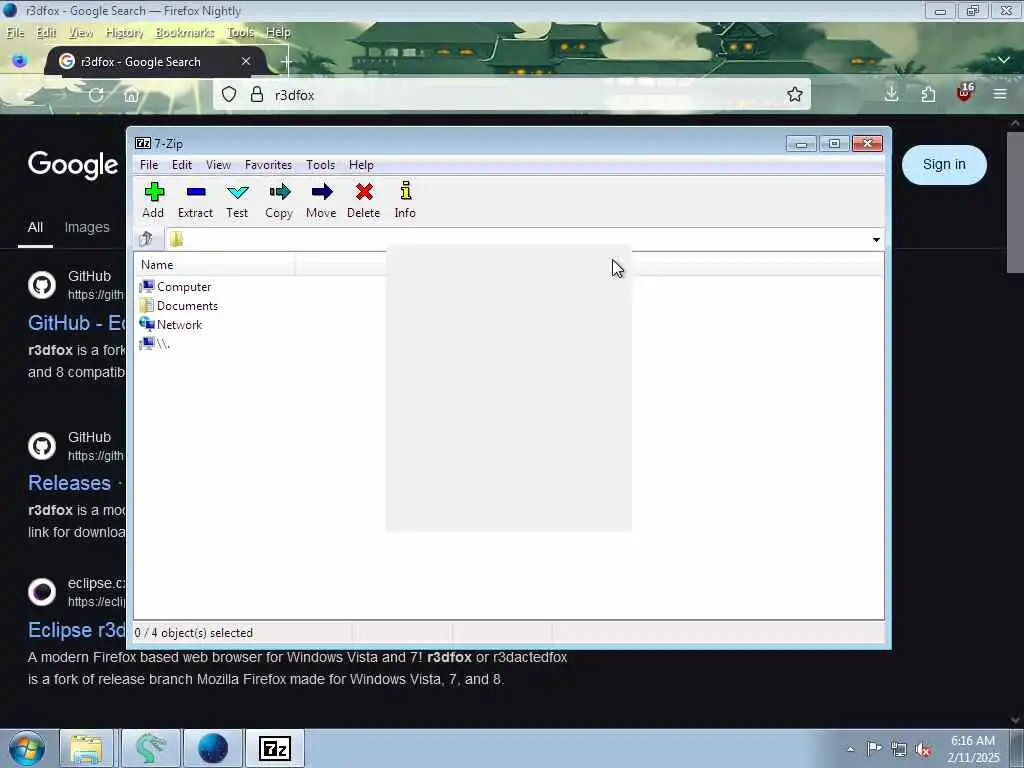Image resolution: width=1024 pixels, height=768 pixels.
Task: Open the 7-Zip View menu
Action: 218,165
